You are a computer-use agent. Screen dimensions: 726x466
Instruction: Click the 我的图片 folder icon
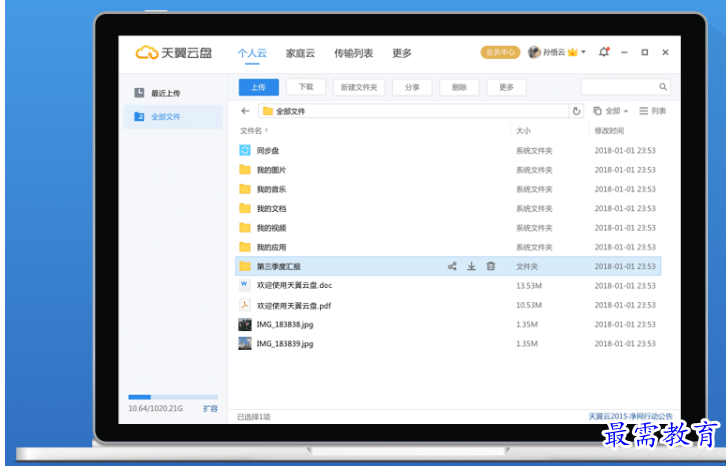click(x=245, y=170)
